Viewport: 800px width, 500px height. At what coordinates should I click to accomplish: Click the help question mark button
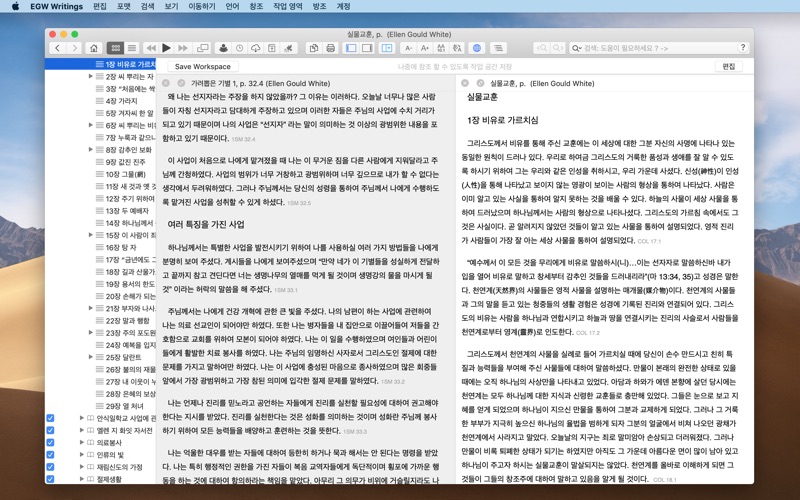tap(743, 47)
